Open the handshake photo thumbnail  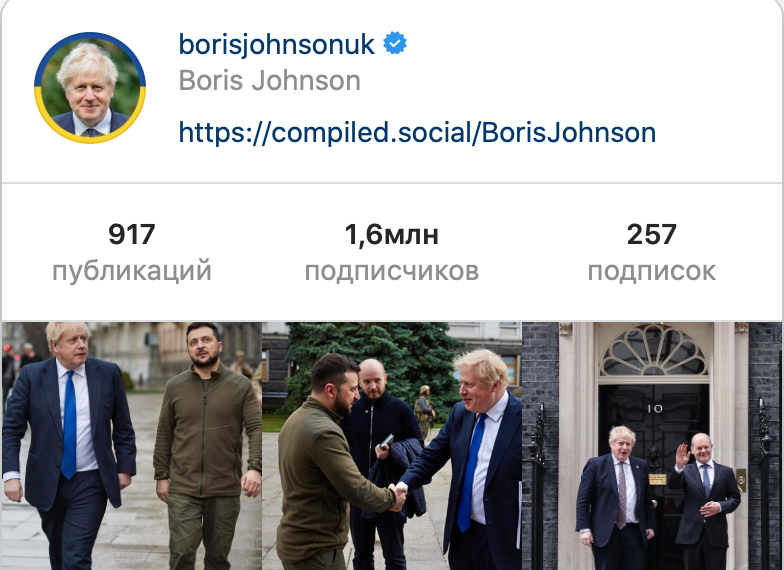(392, 446)
